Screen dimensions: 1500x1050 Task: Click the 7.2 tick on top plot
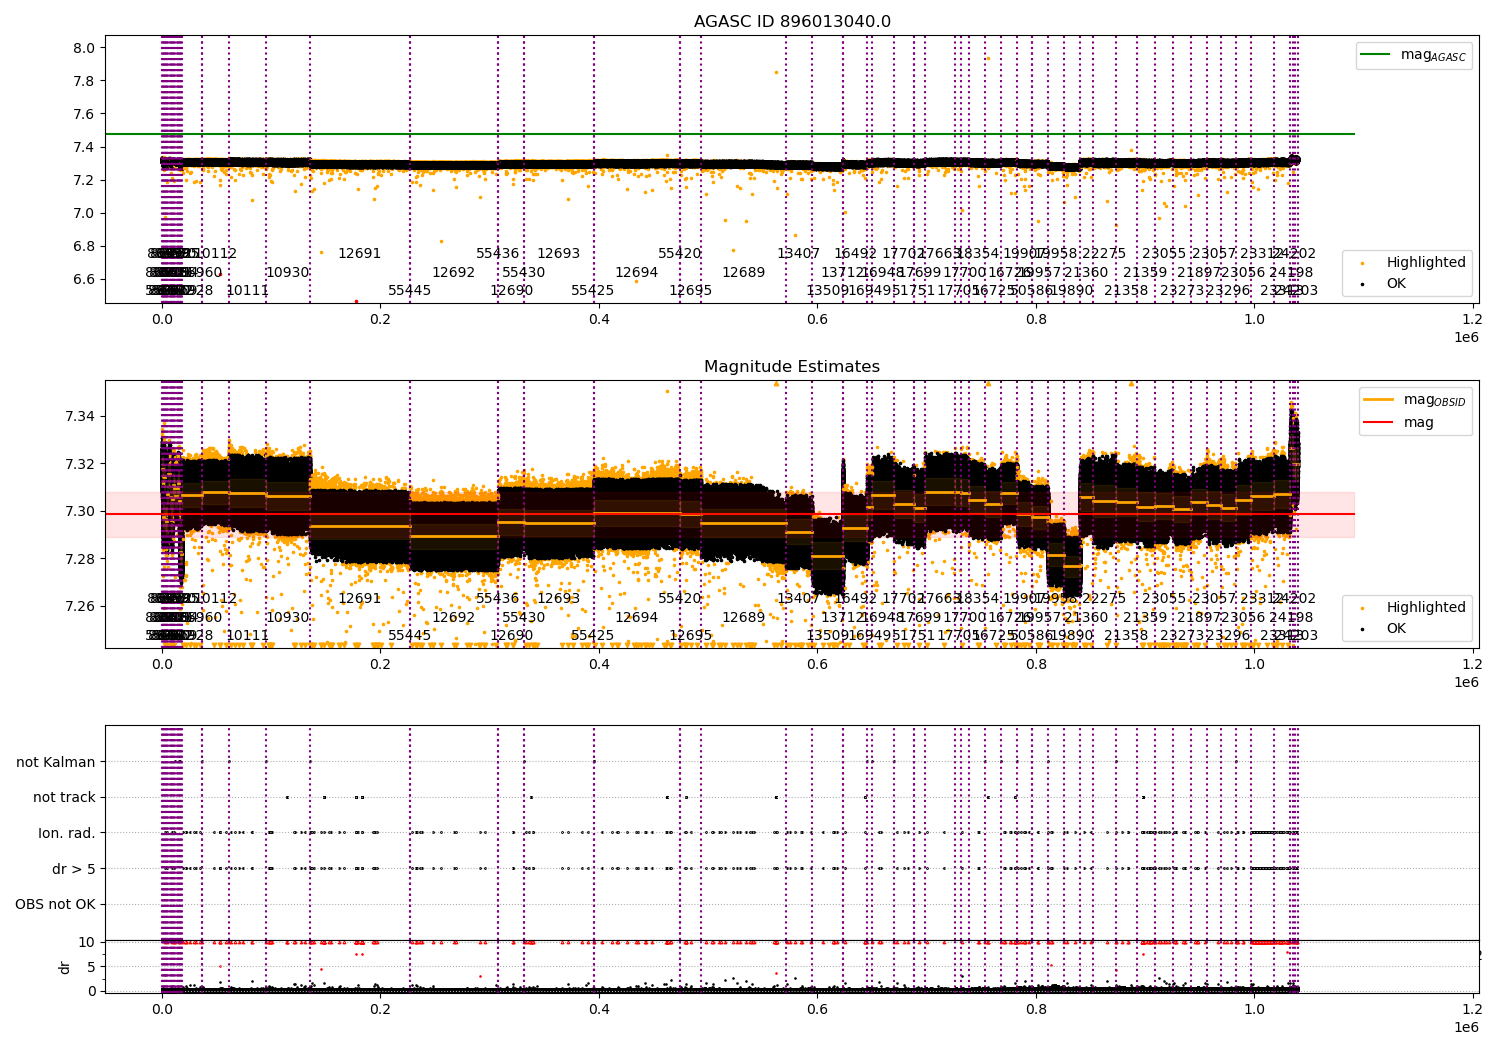pyautogui.click(x=84, y=180)
